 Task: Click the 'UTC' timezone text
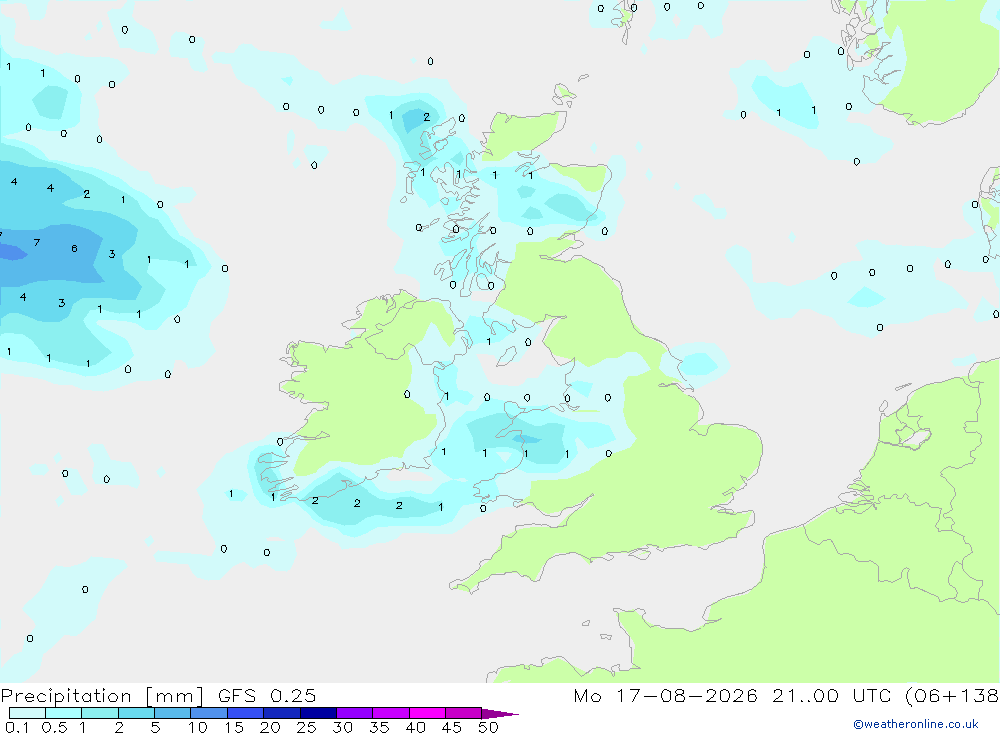872,695
